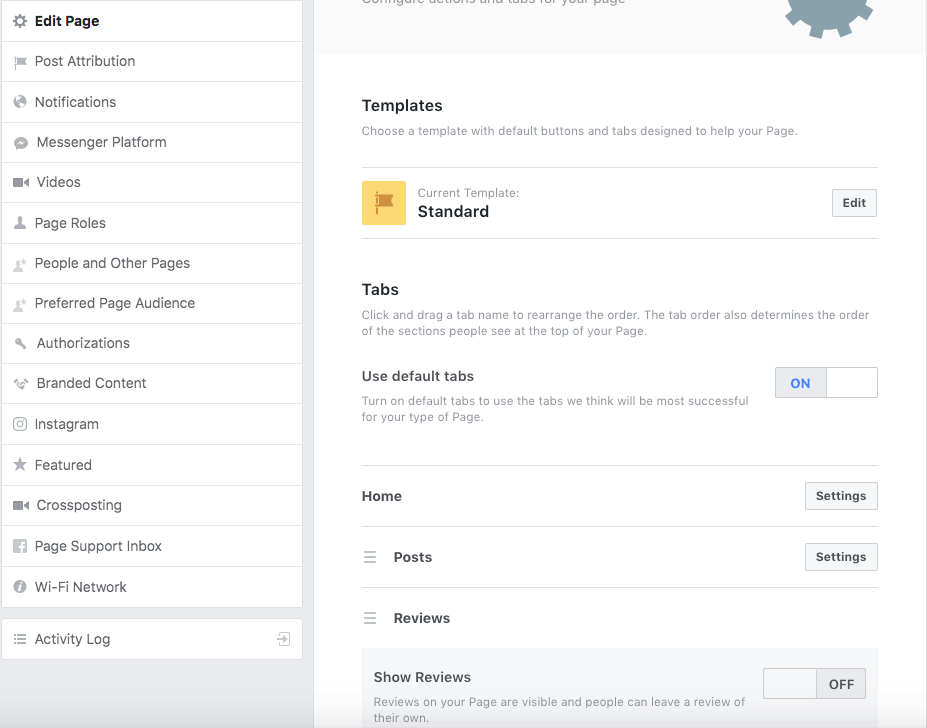
Task: Turn off the Use default tabs switch
Action: 826,383
